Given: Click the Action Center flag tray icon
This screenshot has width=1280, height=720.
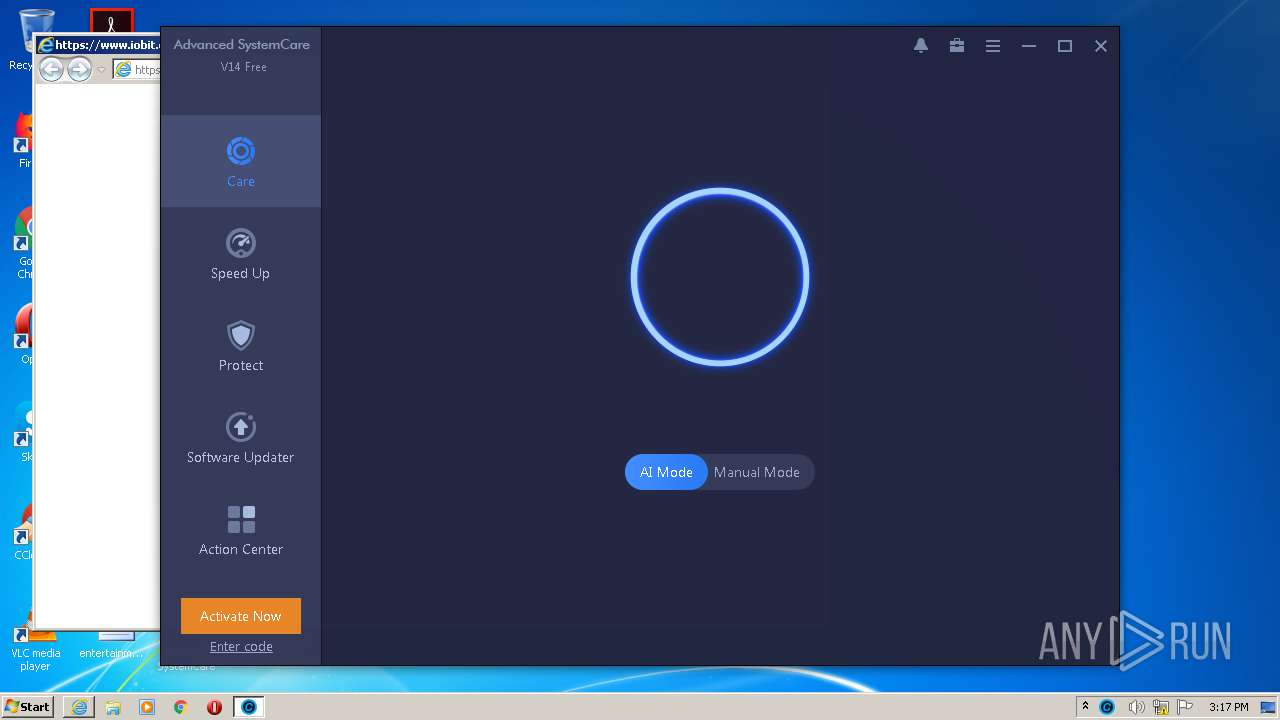Looking at the screenshot, I should [x=1186, y=707].
